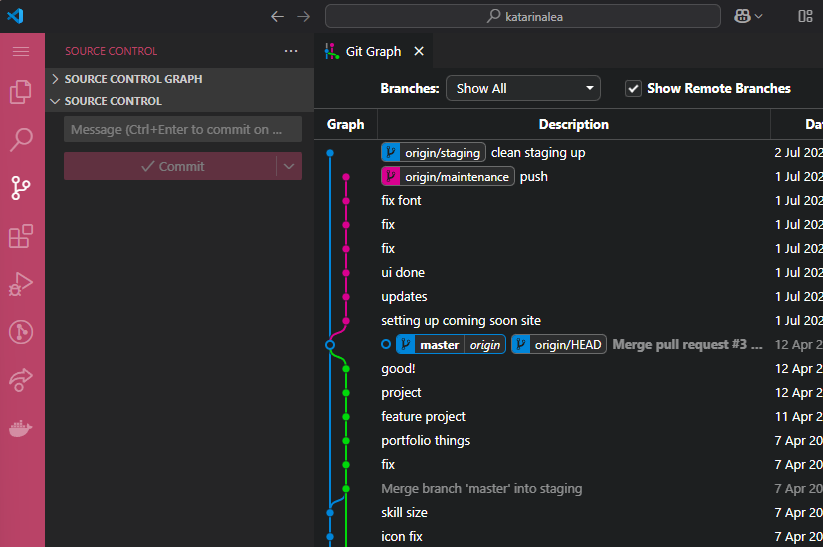823x547 pixels.
Task: Open Source Control more actions ellipsis
Action: pyautogui.click(x=291, y=51)
